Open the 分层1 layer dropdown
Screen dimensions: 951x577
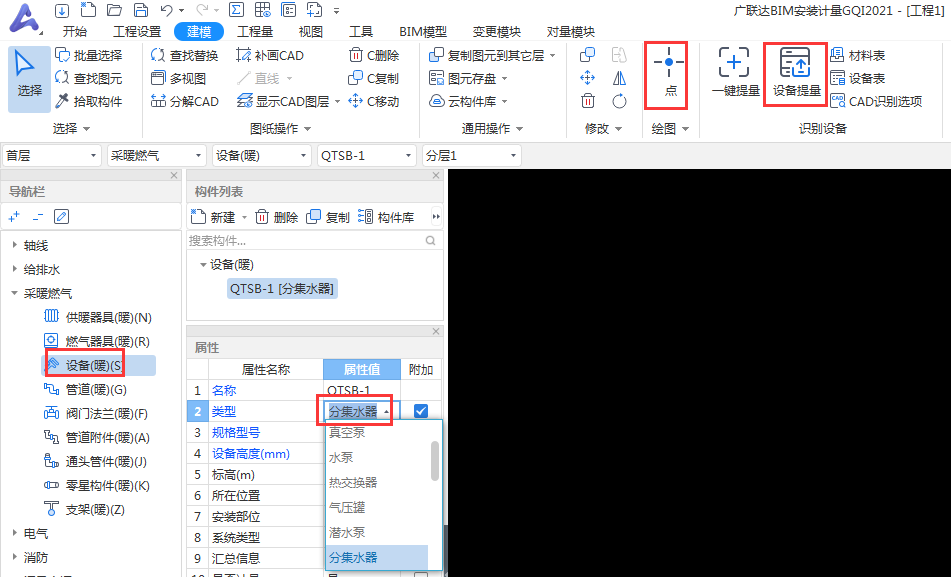point(471,156)
